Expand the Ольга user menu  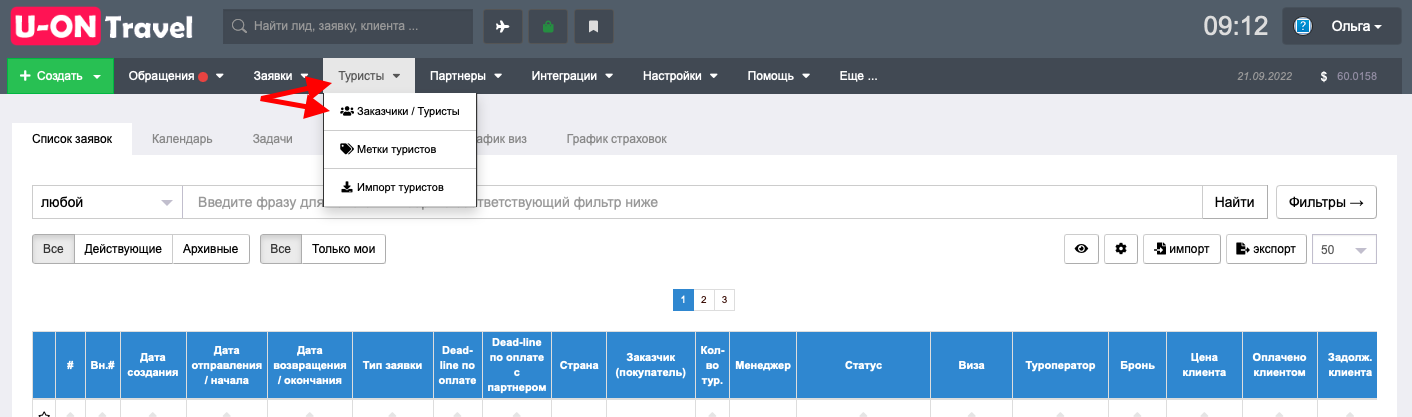pyautogui.click(x=1341, y=27)
